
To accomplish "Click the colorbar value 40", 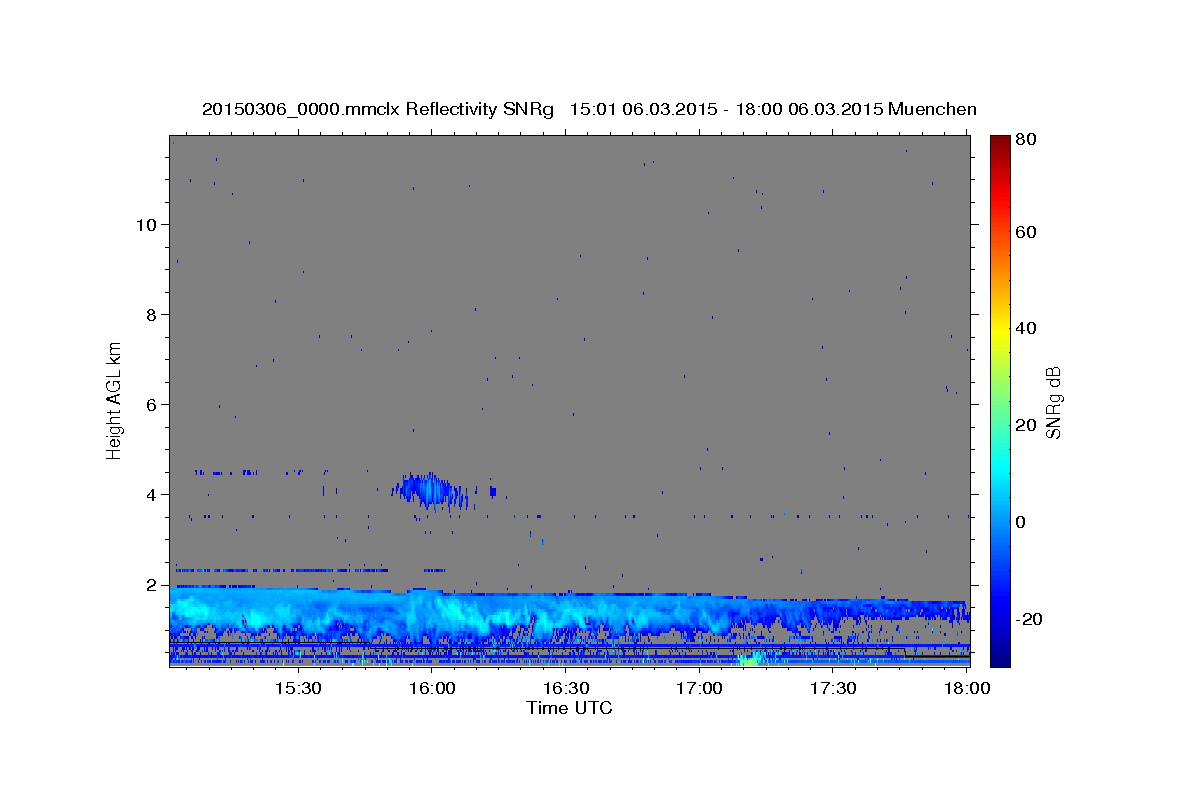I will pyautogui.click(x=1026, y=328).
